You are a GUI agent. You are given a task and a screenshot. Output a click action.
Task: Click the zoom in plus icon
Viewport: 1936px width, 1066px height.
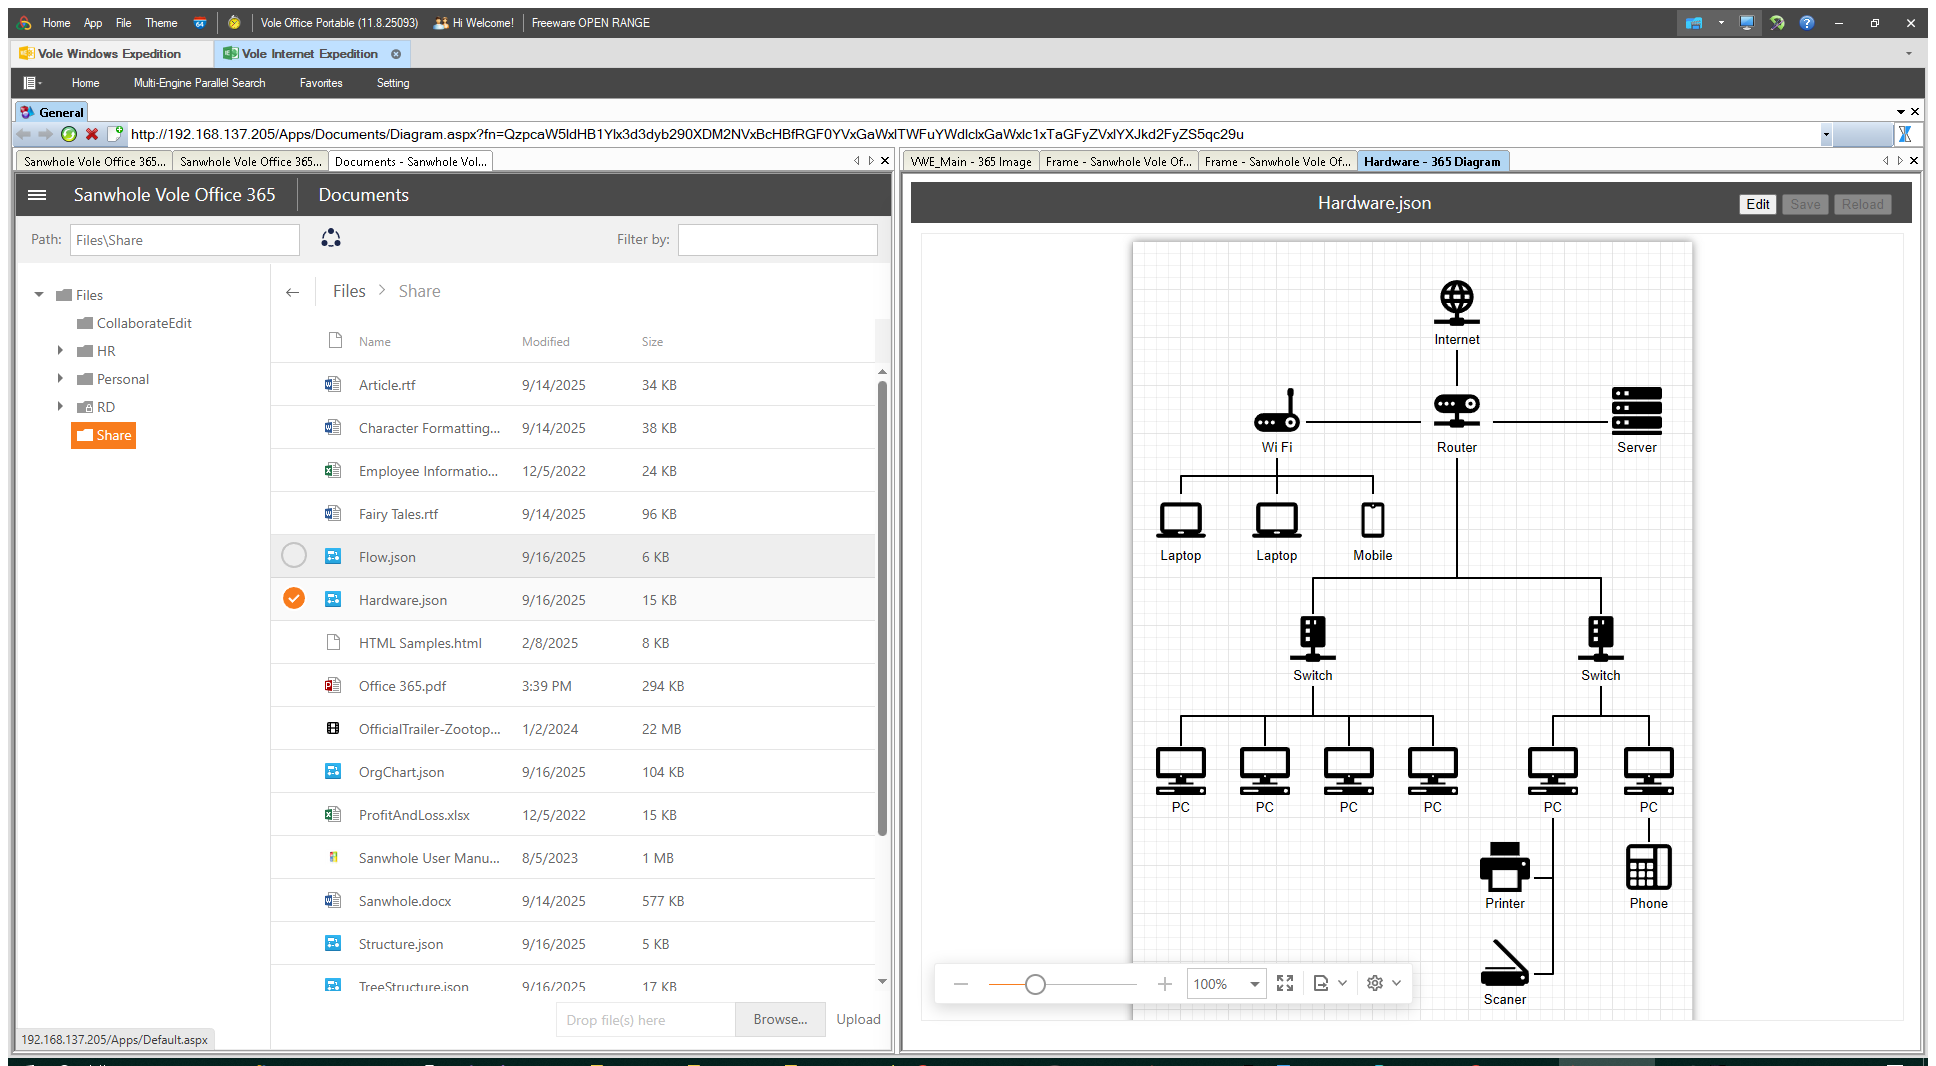pyautogui.click(x=1165, y=984)
